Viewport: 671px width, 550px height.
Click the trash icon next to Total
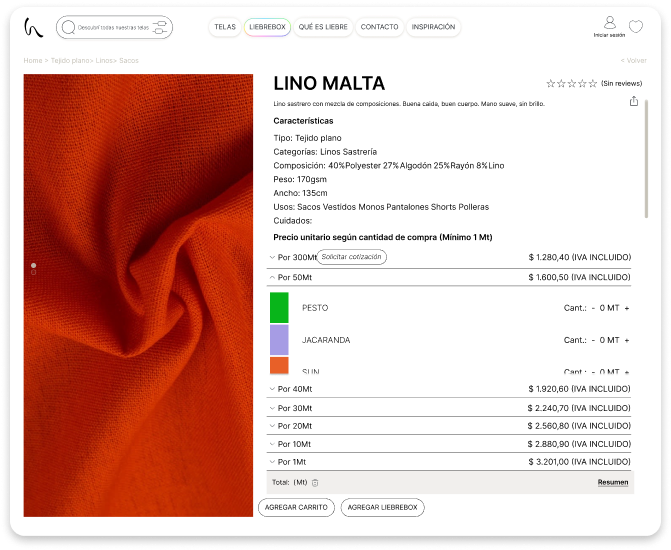point(315,482)
